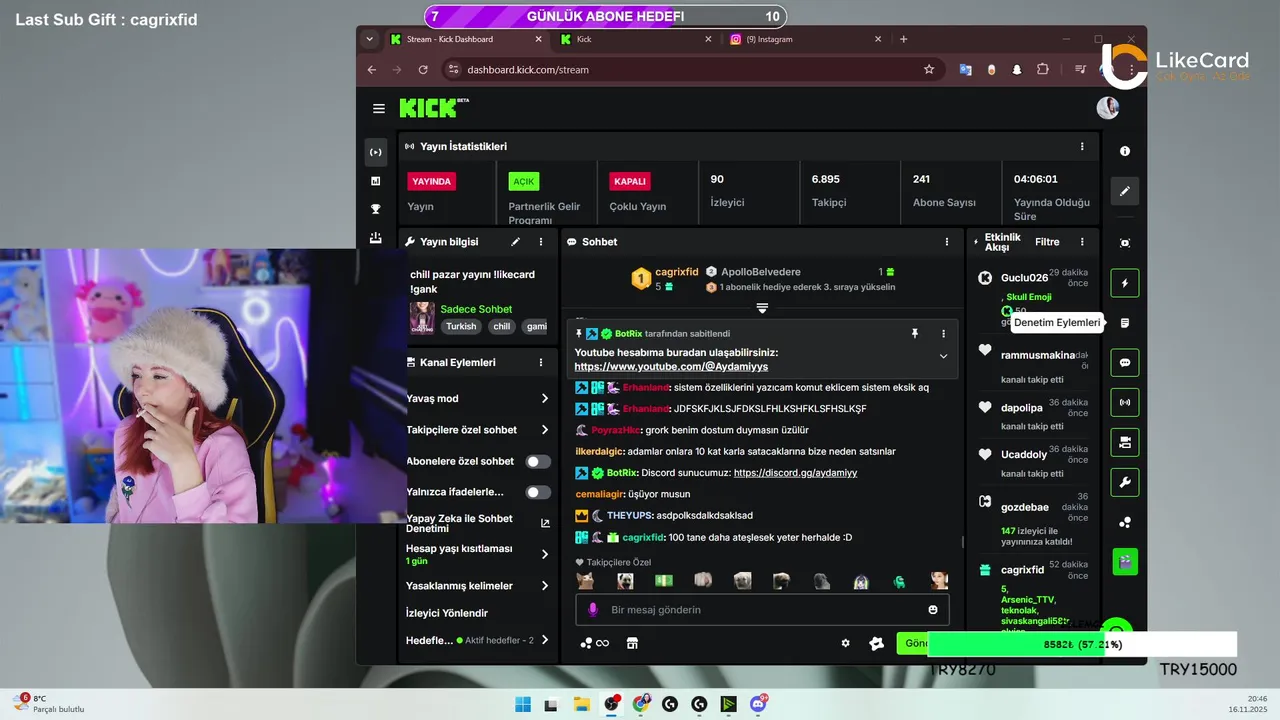Edit stream info with the pencil icon
1280x720 pixels.
pyautogui.click(x=516, y=242)
